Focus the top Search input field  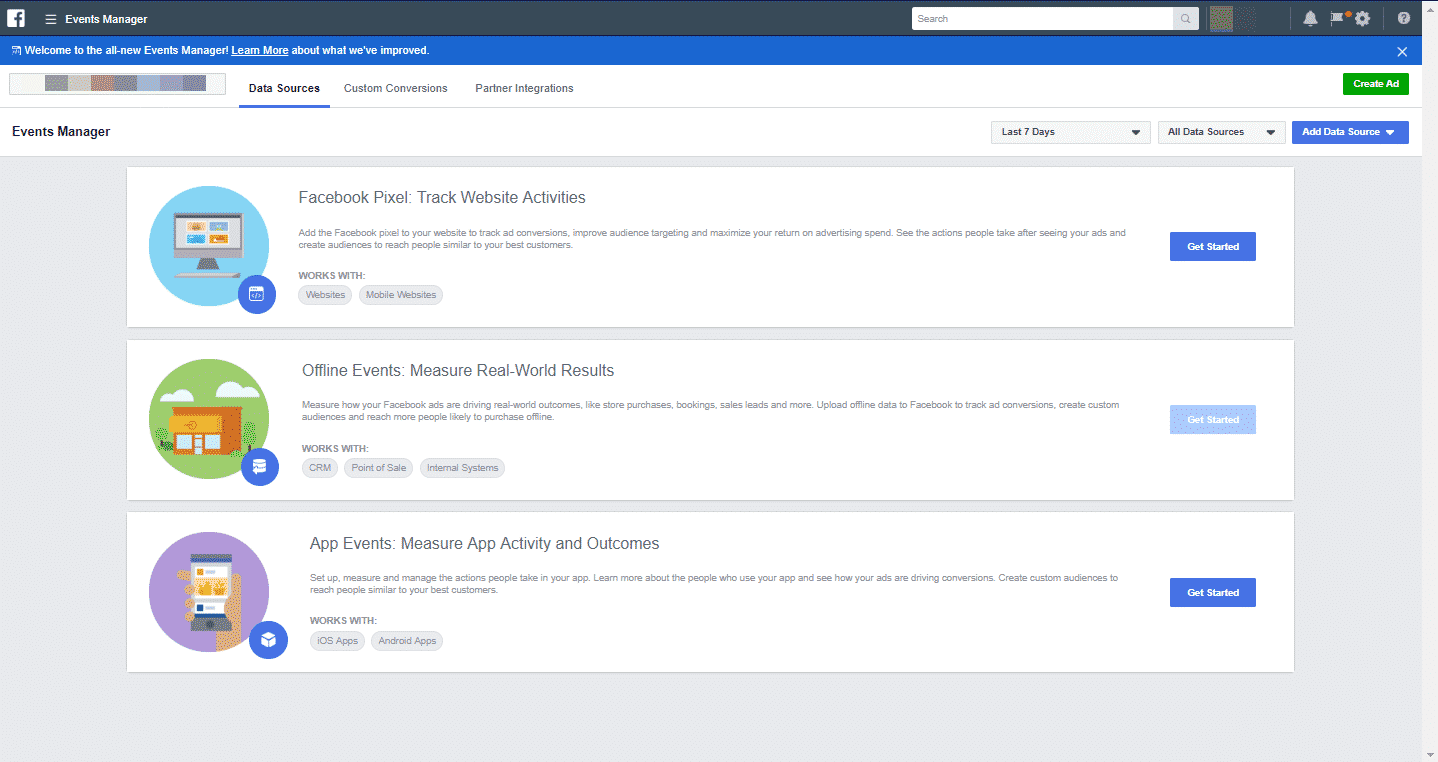(x=1042, y=19)
